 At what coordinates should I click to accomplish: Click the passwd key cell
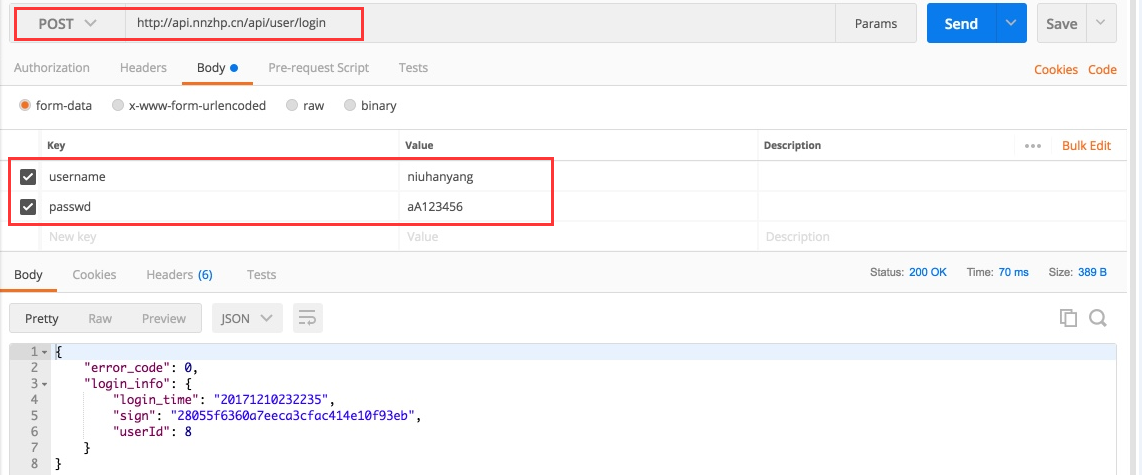click(218, 207)
